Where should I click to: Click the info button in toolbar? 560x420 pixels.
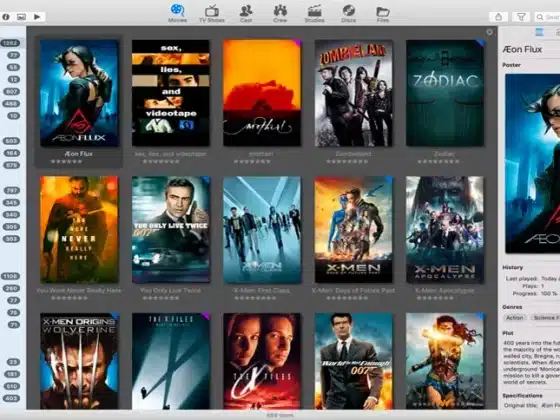6,17
